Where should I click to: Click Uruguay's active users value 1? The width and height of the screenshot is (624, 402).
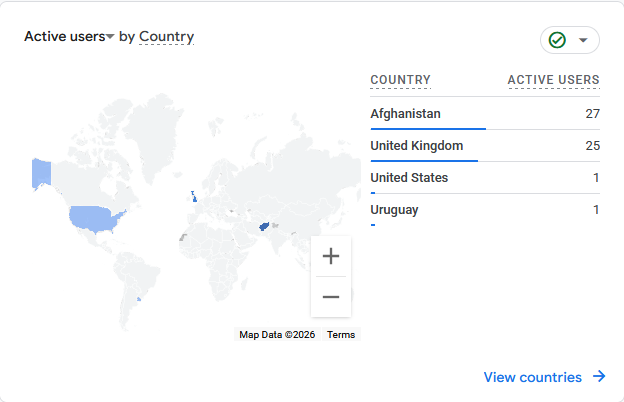596,210
